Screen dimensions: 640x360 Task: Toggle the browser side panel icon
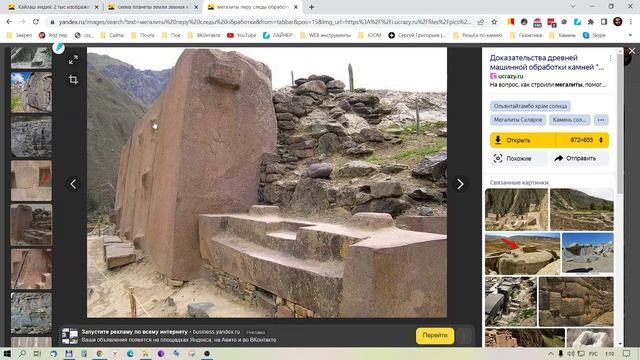point(604,22)
